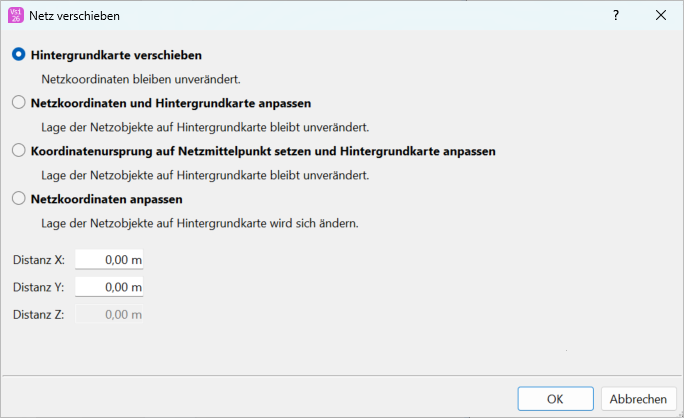Select Koordinatenursprung auf Netzmittelpunkt setzen option
Screen dimensions: 684x418
click(x=18, y=151)
